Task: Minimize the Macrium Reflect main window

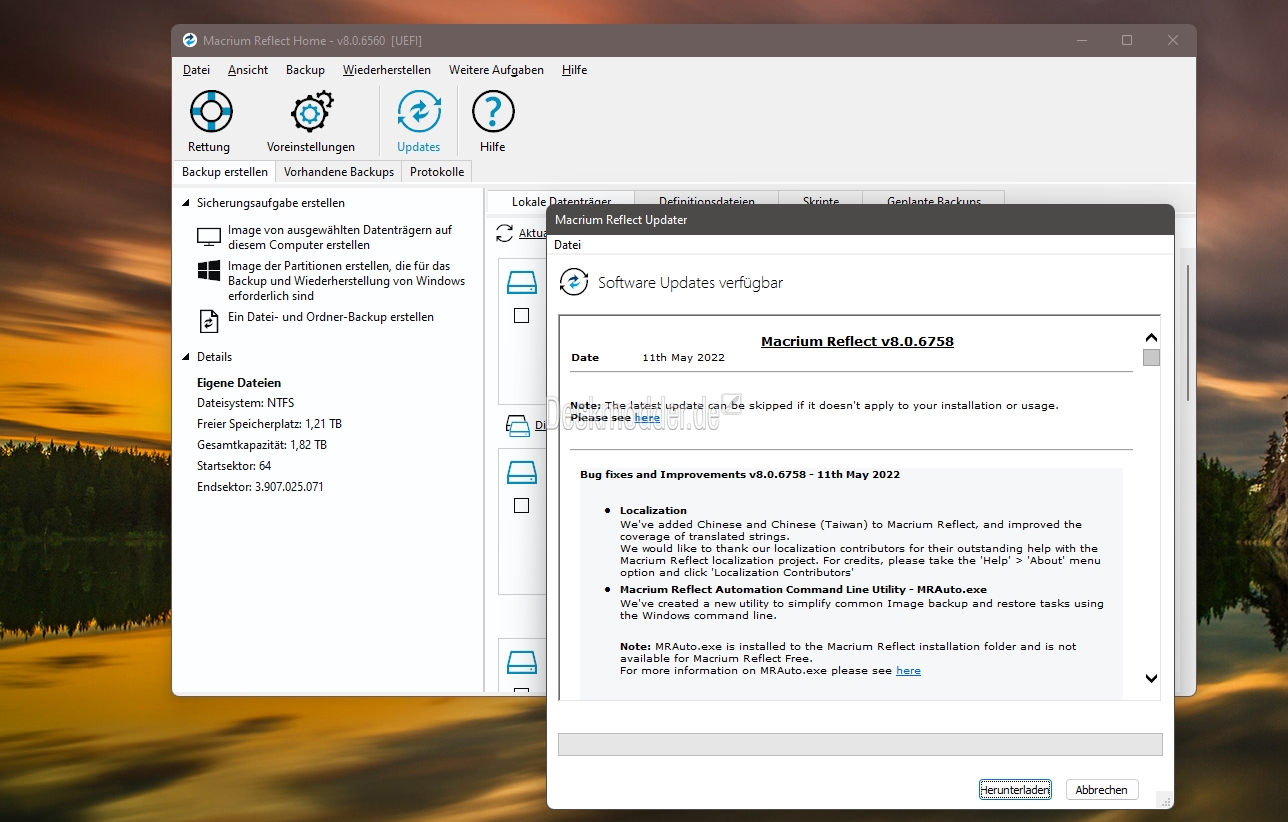Action: pos(1081,40)
